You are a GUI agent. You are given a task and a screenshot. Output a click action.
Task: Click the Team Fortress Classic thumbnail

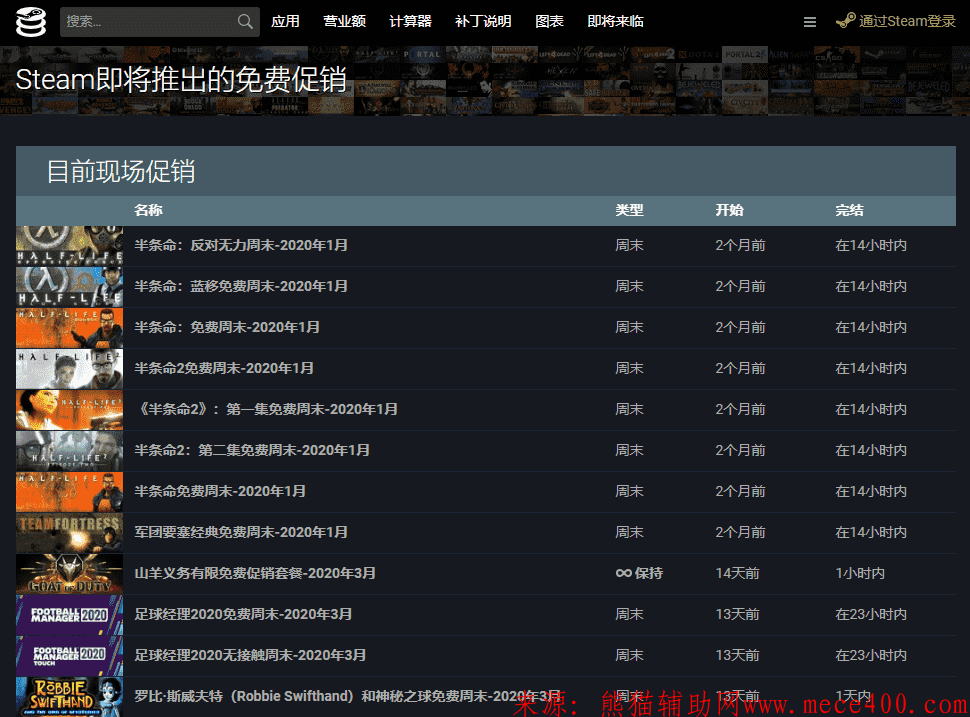(69, 533)
